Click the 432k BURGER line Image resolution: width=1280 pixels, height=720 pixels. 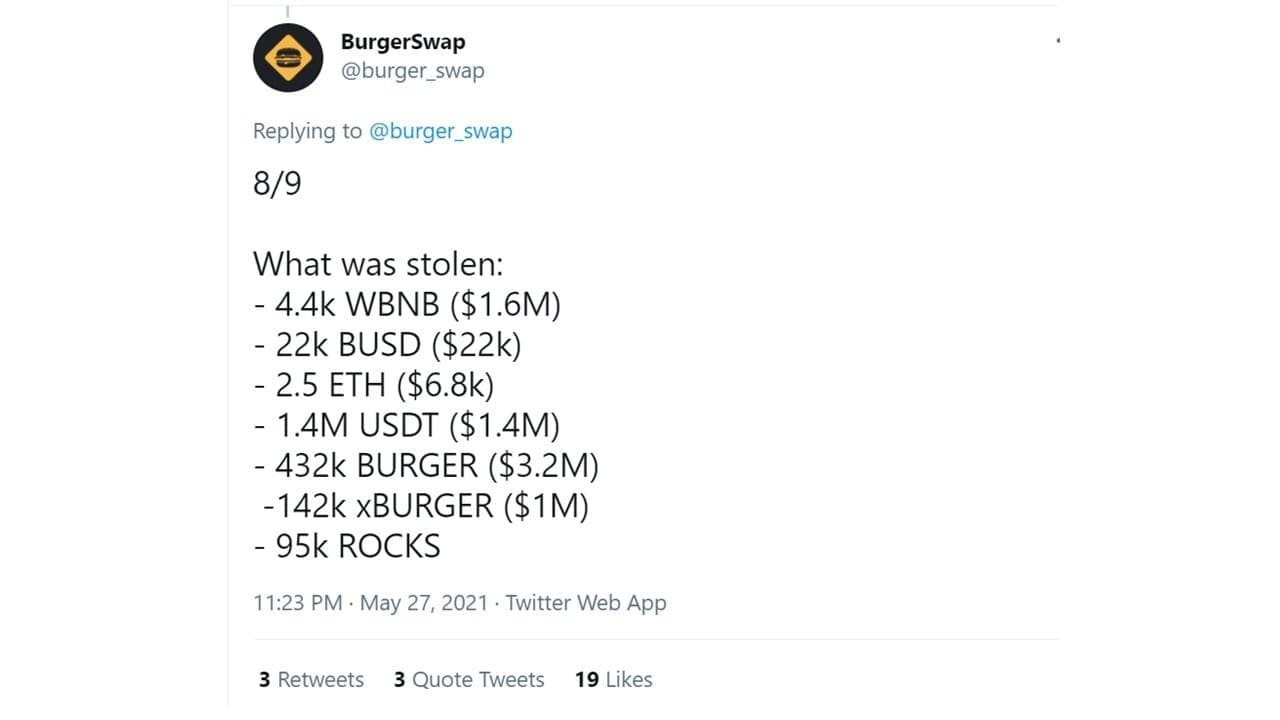pos(427,465)
